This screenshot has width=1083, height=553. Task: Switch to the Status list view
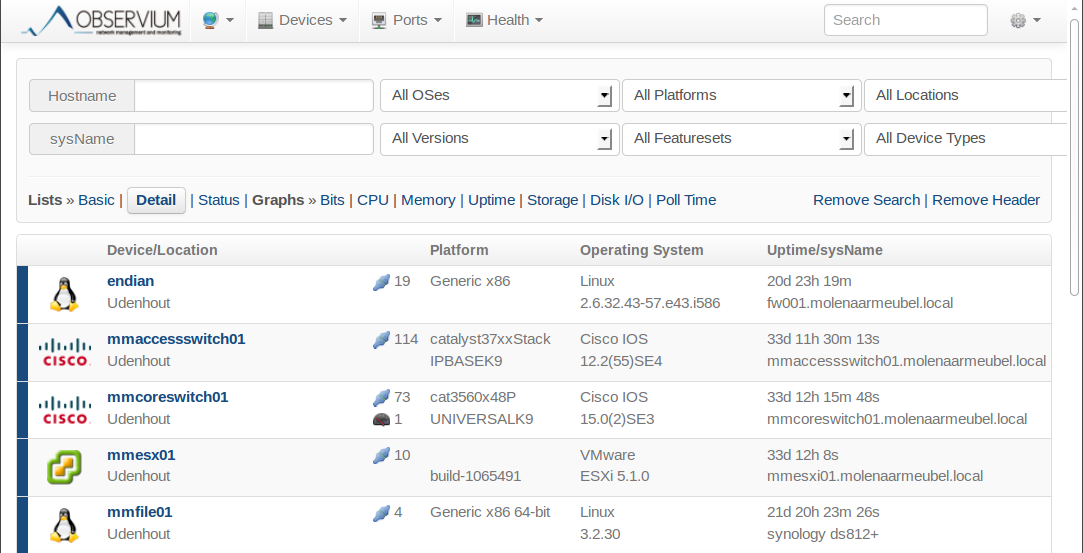[x=218, y=200]
